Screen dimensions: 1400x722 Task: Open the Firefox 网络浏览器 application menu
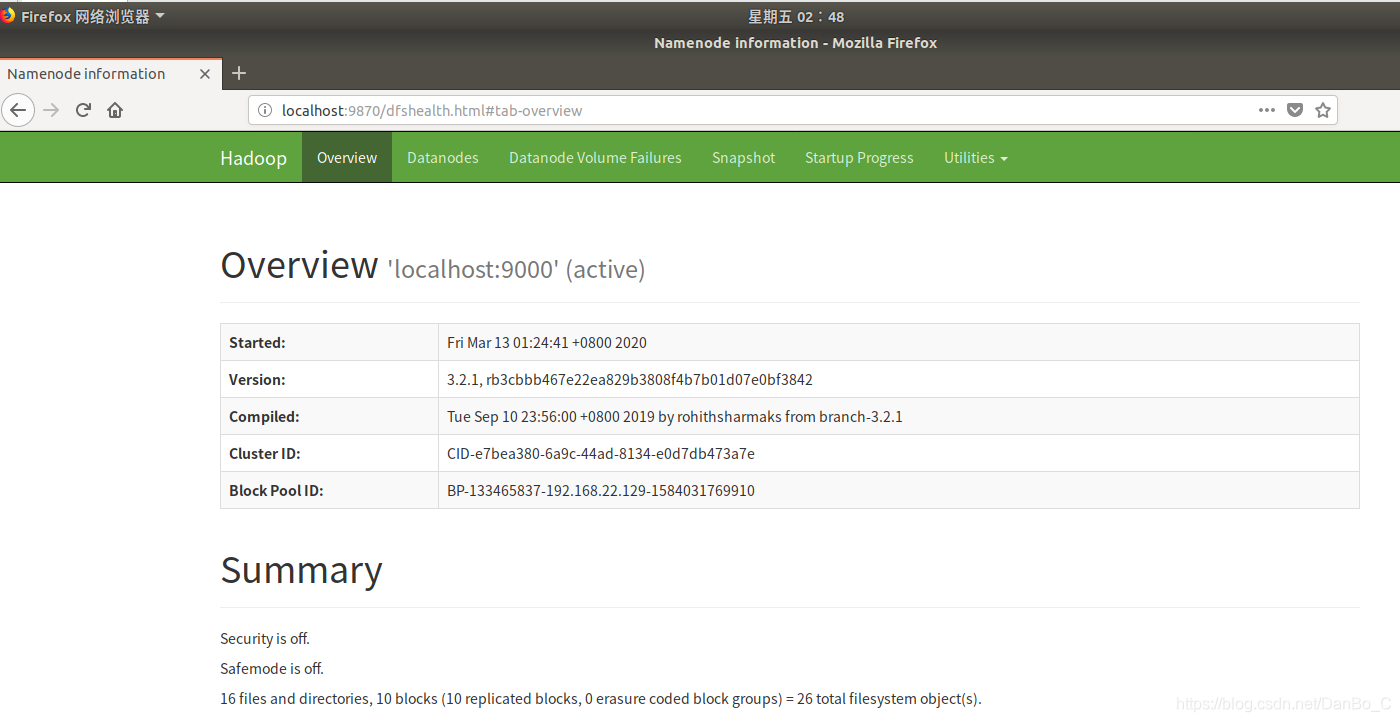pos(92,16)
